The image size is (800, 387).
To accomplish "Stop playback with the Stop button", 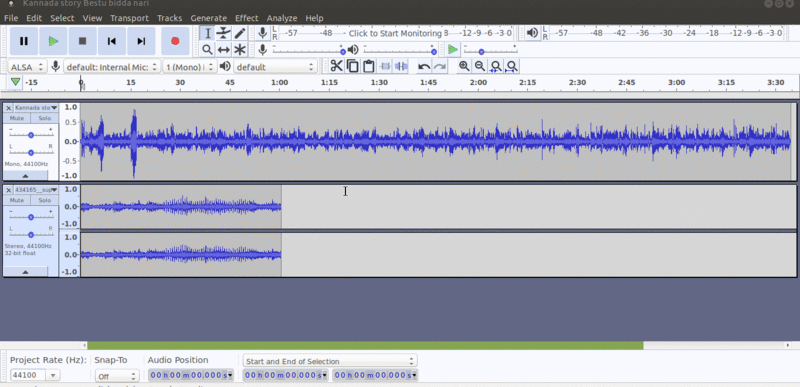I will pos(82,41).
